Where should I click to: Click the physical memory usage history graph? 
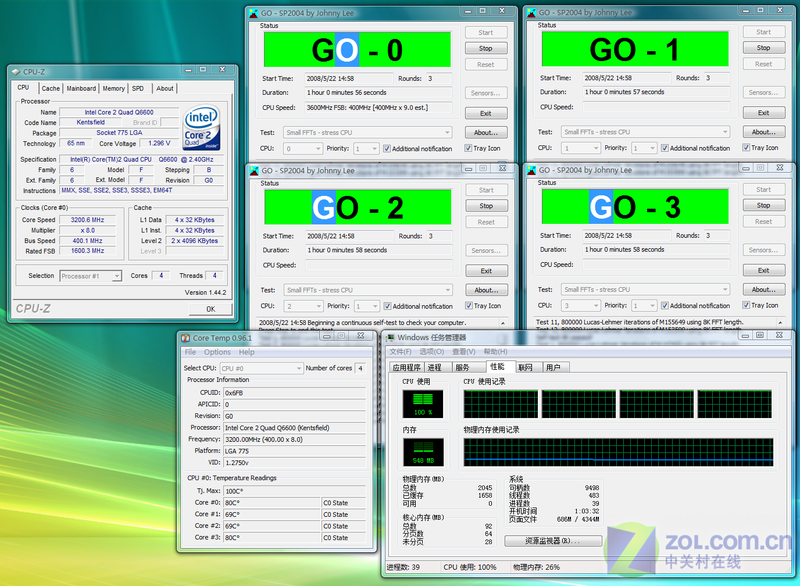pos(618,452)
